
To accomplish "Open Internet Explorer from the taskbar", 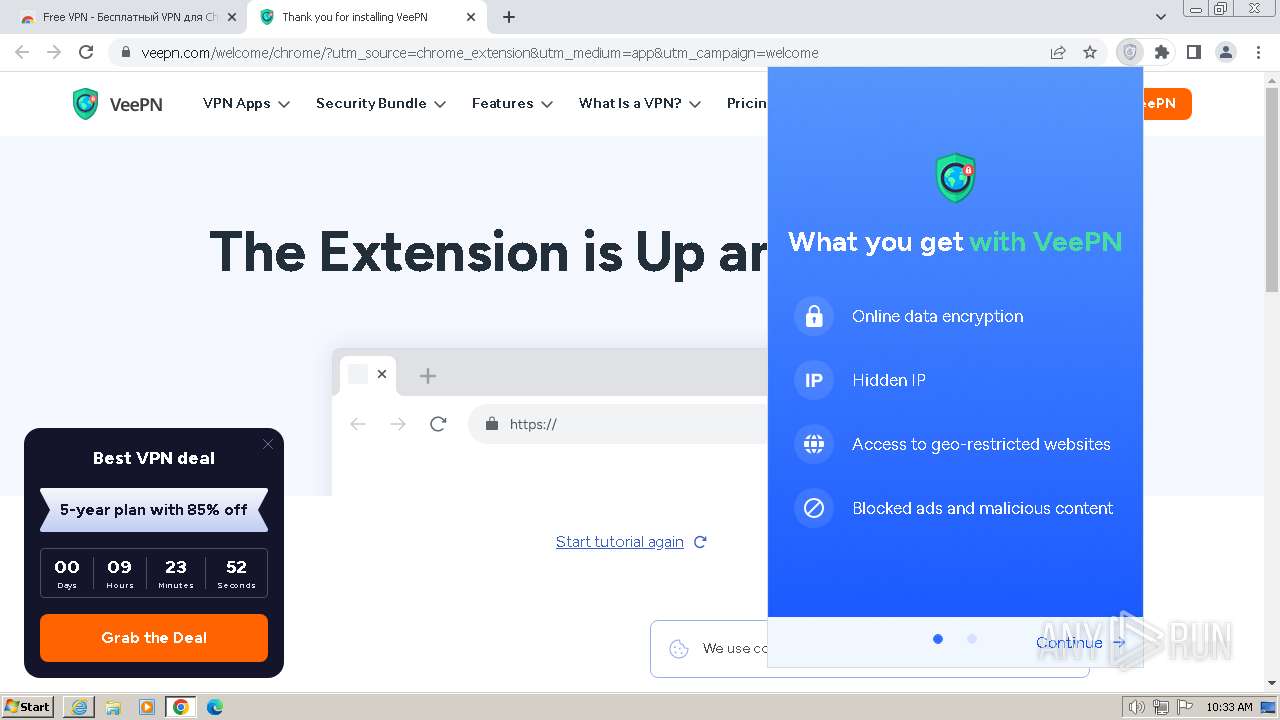I will tap(79, 707).
